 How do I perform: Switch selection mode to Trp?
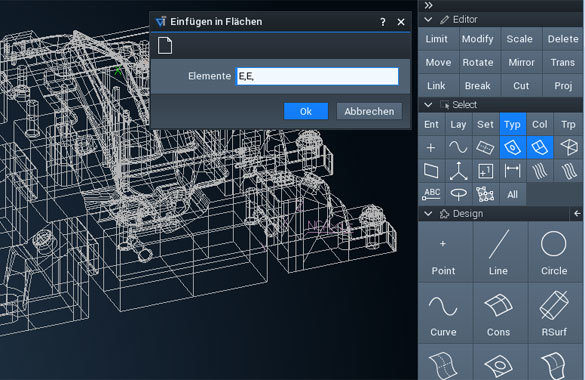coord(568,124)
